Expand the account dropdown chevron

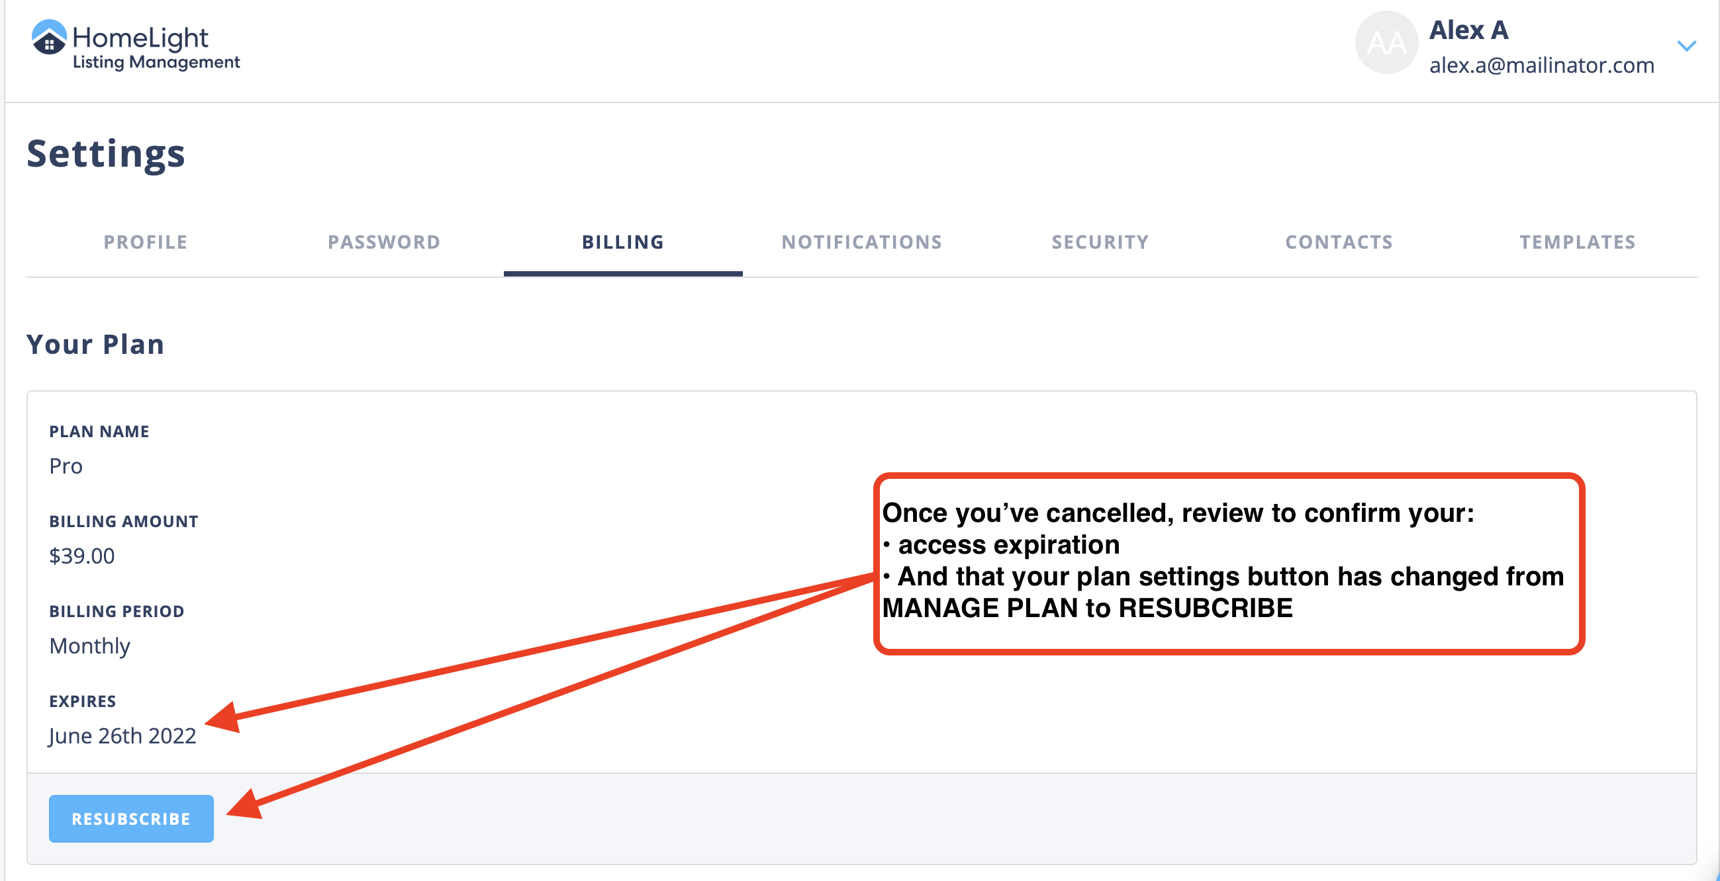[x=1686, y=46]
